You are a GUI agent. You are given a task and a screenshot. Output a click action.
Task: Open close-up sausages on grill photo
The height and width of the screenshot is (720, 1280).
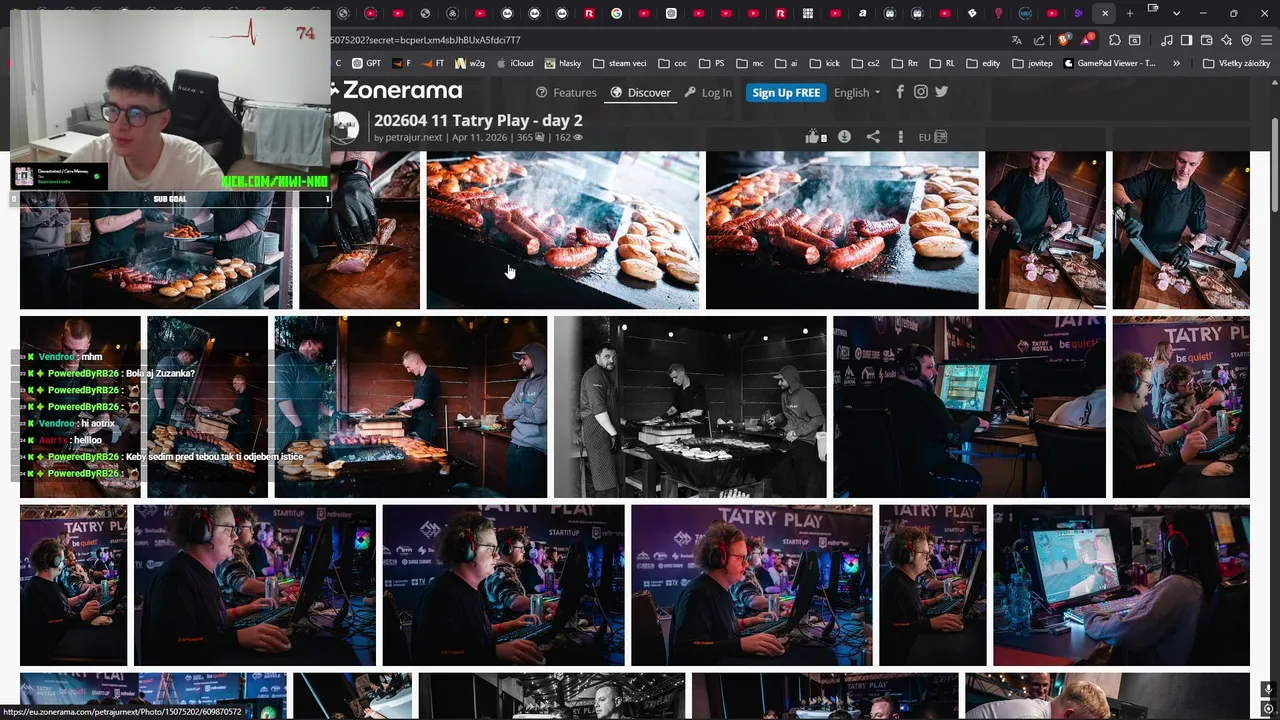click(x=563, y=230)
